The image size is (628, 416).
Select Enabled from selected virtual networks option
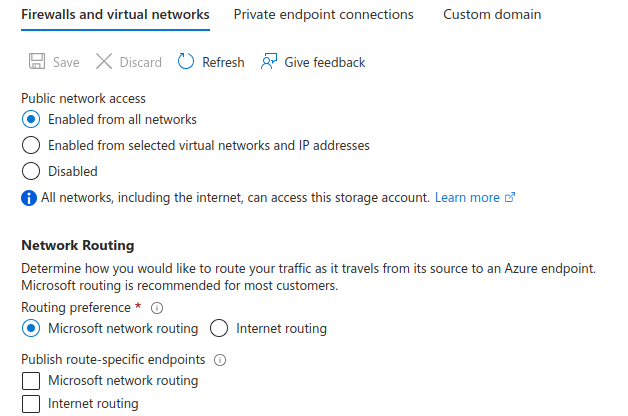click(x=31, y=145)
